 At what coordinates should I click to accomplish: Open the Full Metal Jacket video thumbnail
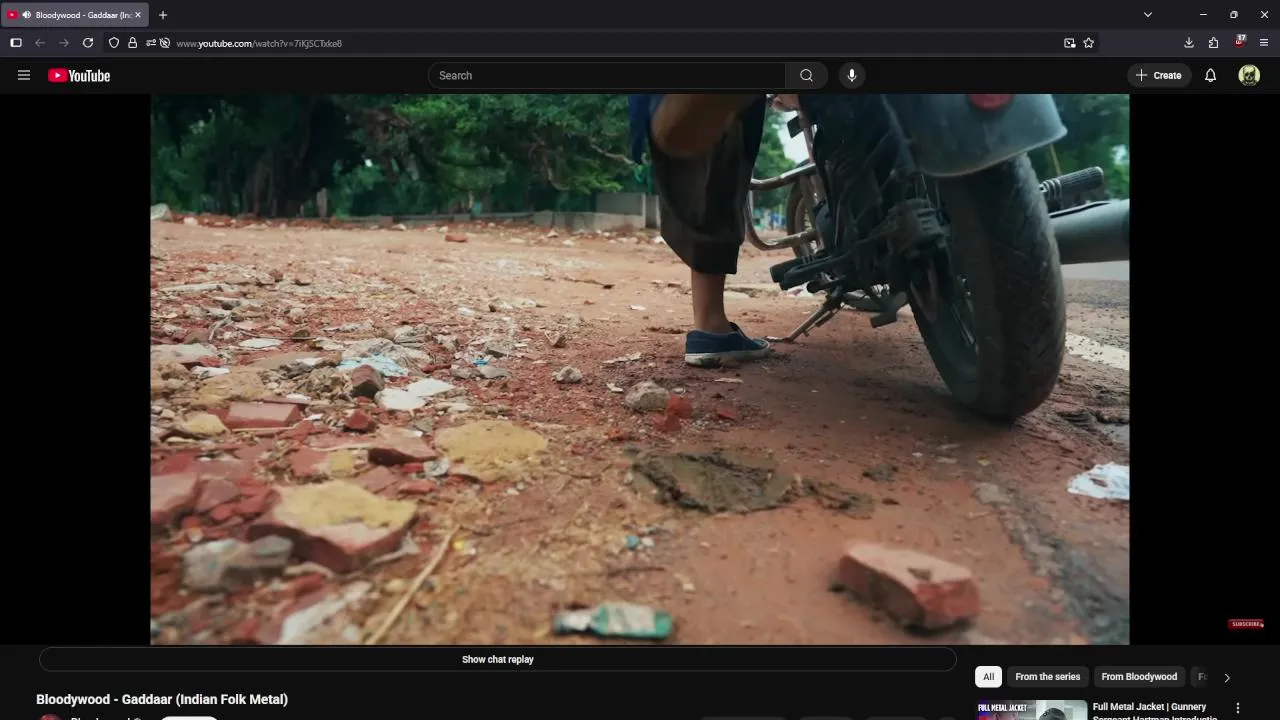[x=1031, y=710]
